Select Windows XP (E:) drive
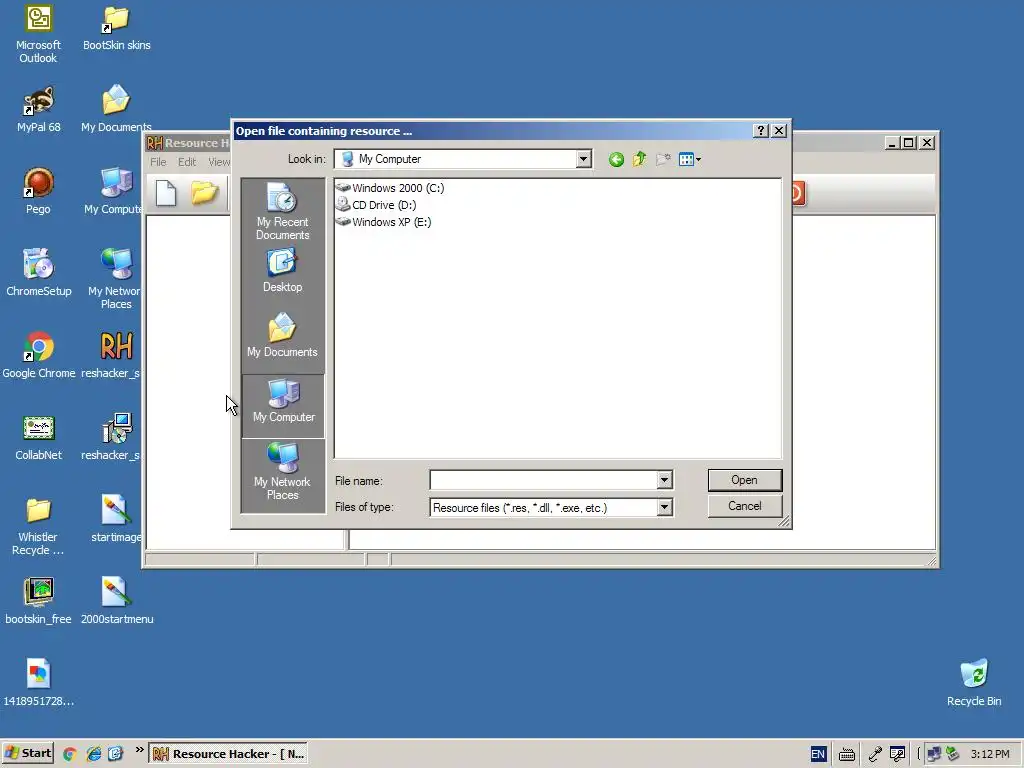Image resolution: width=1024 pixels, height=768 pixels. (383, 222)
